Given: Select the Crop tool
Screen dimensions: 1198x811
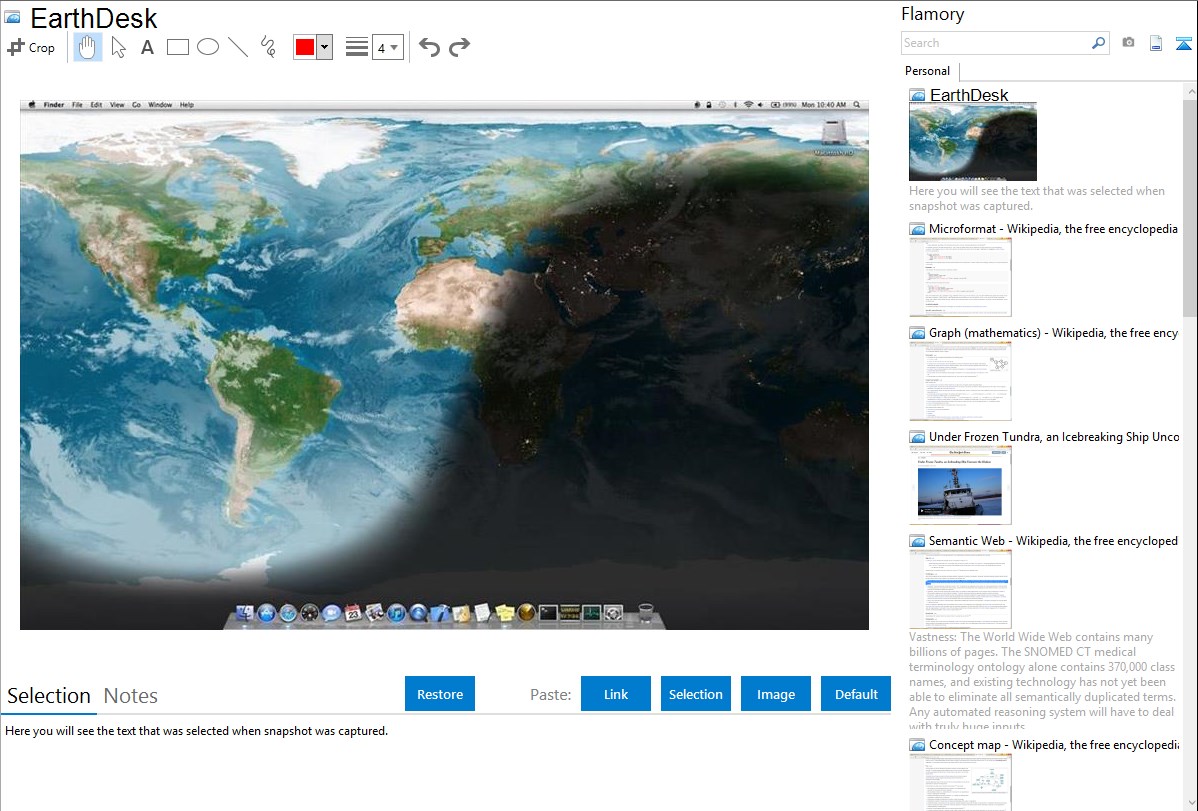Looking at the screenshot, I should 31,47.
